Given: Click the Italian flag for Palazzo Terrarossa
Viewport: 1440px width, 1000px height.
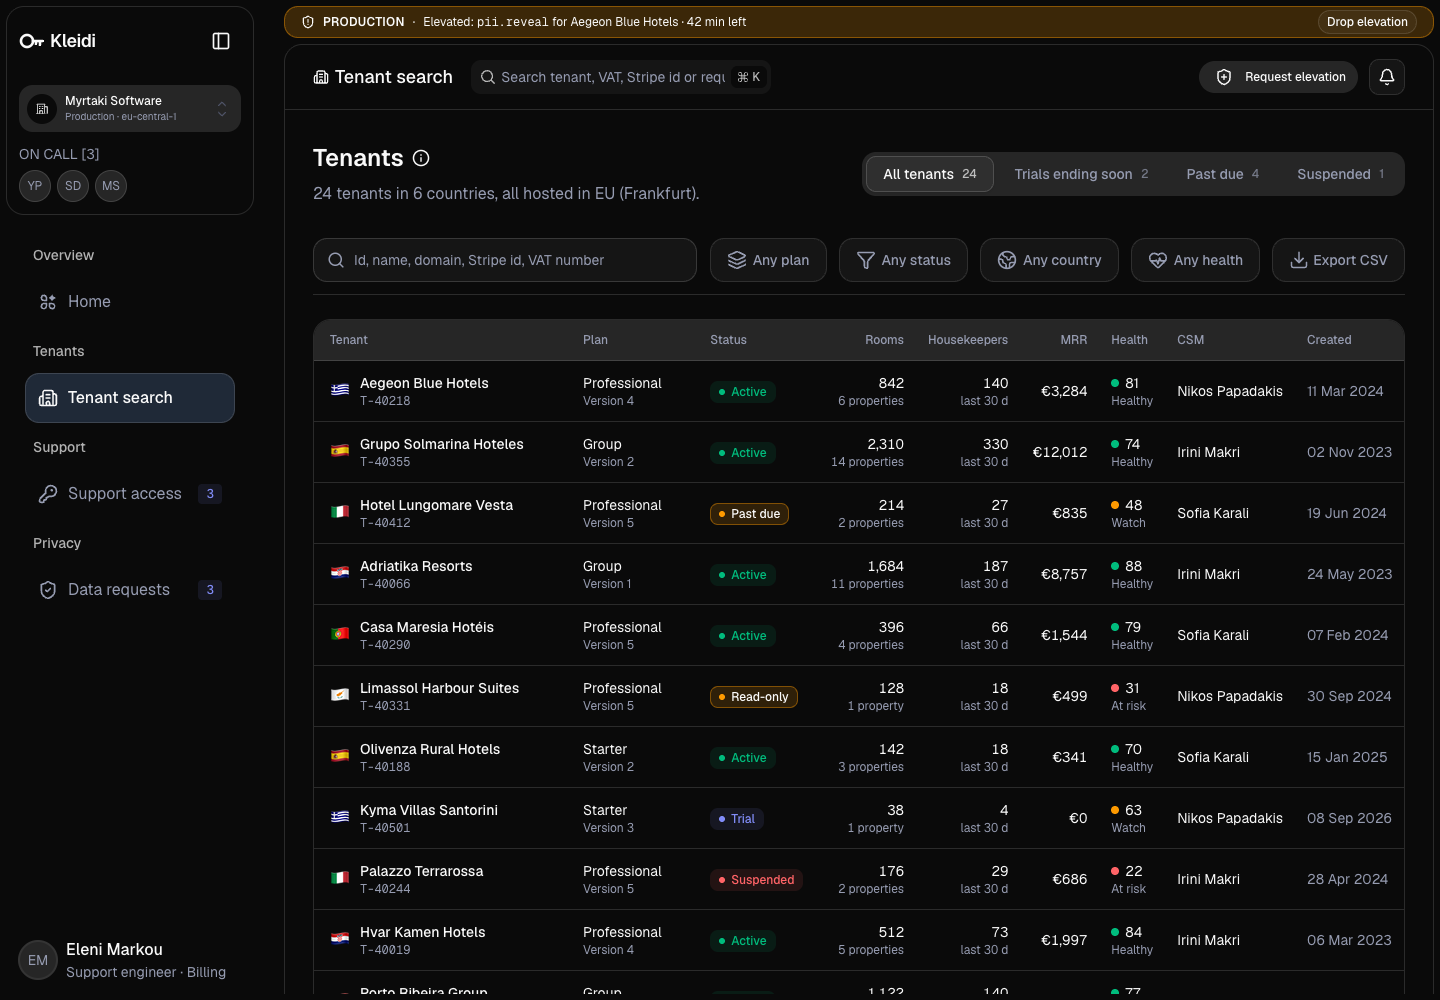Looking at the screenshot, I should (340, 878).
